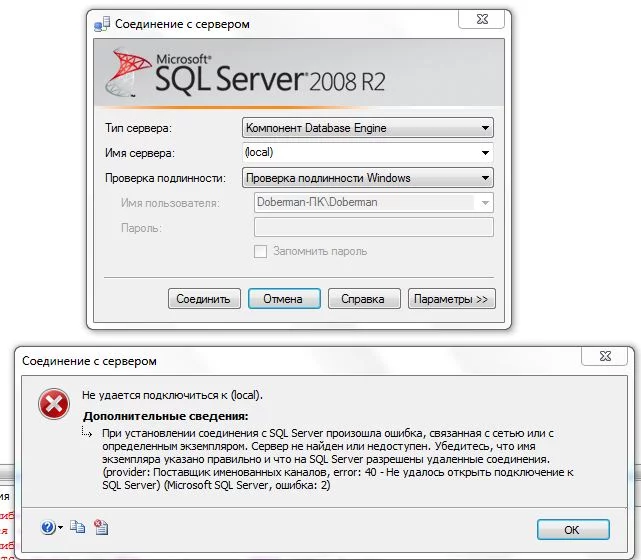Click the 'Дополнительные сведения:' heading
Viewport: 641px width, 560px height.
166,417
